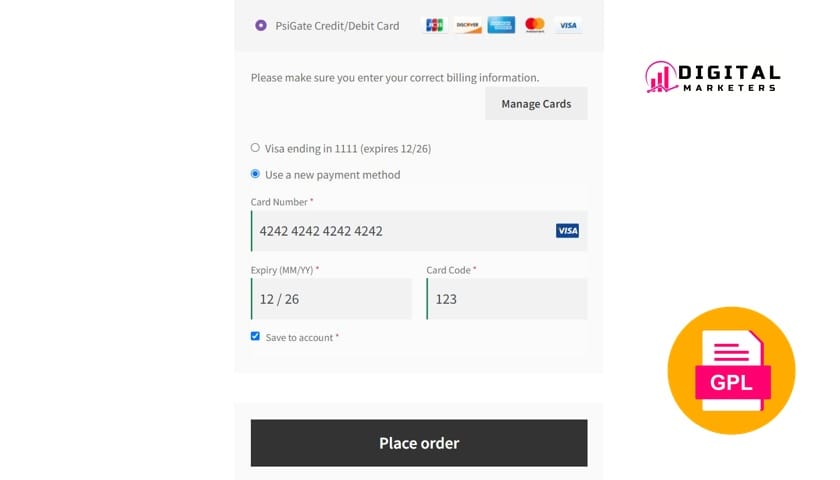Select saved Visa ending in 1111
Viewport: 840px width, 480px height.
coord(255,148)
